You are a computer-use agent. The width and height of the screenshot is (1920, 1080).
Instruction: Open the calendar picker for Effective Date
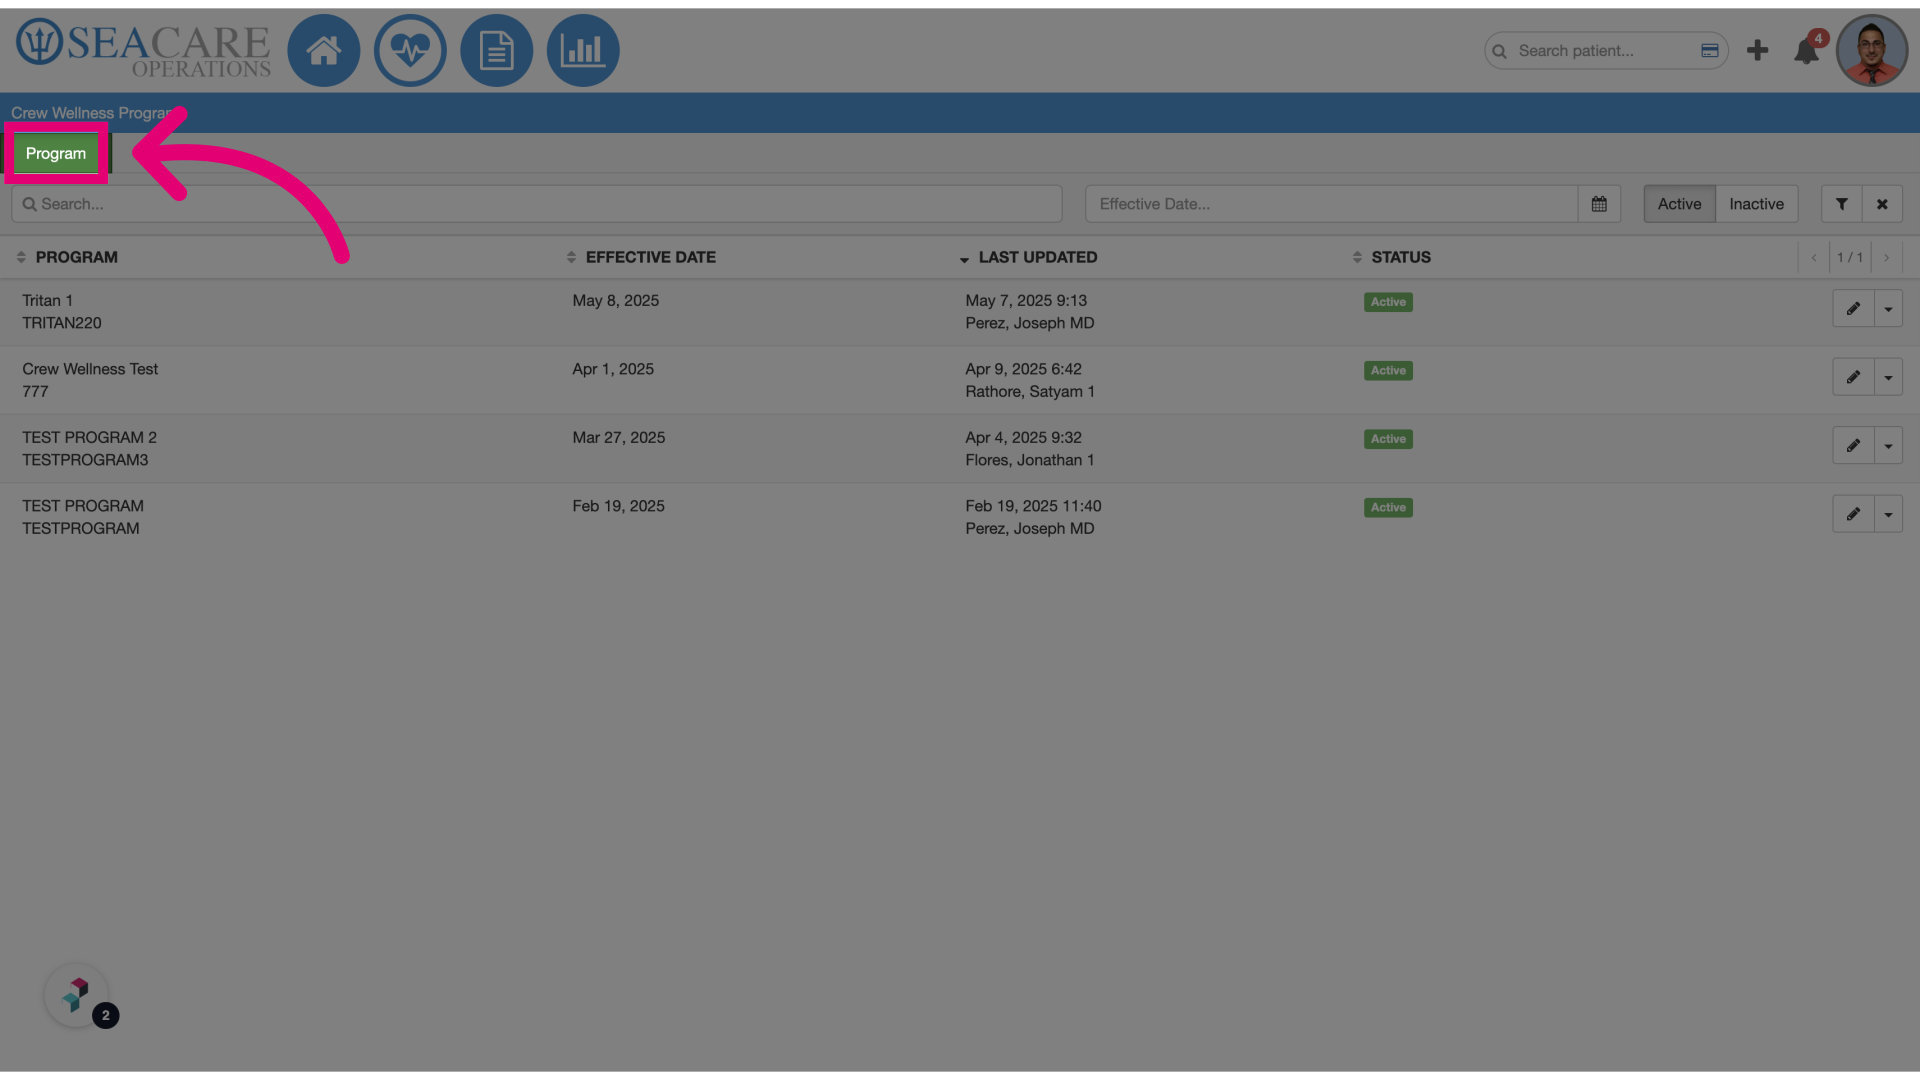(1599, 204)
